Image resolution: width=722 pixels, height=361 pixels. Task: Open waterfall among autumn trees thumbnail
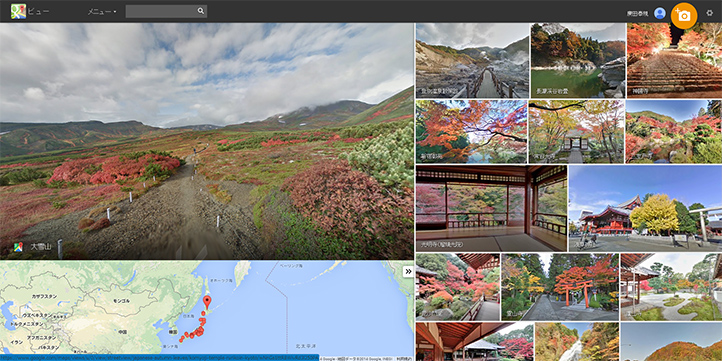[577, 342]
